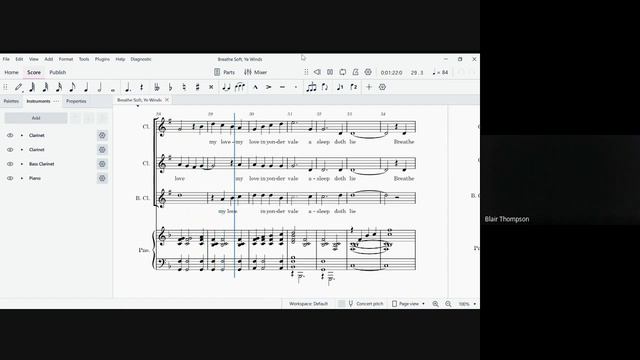Toggle visibility of the Piano instrument

coord(10,178)
